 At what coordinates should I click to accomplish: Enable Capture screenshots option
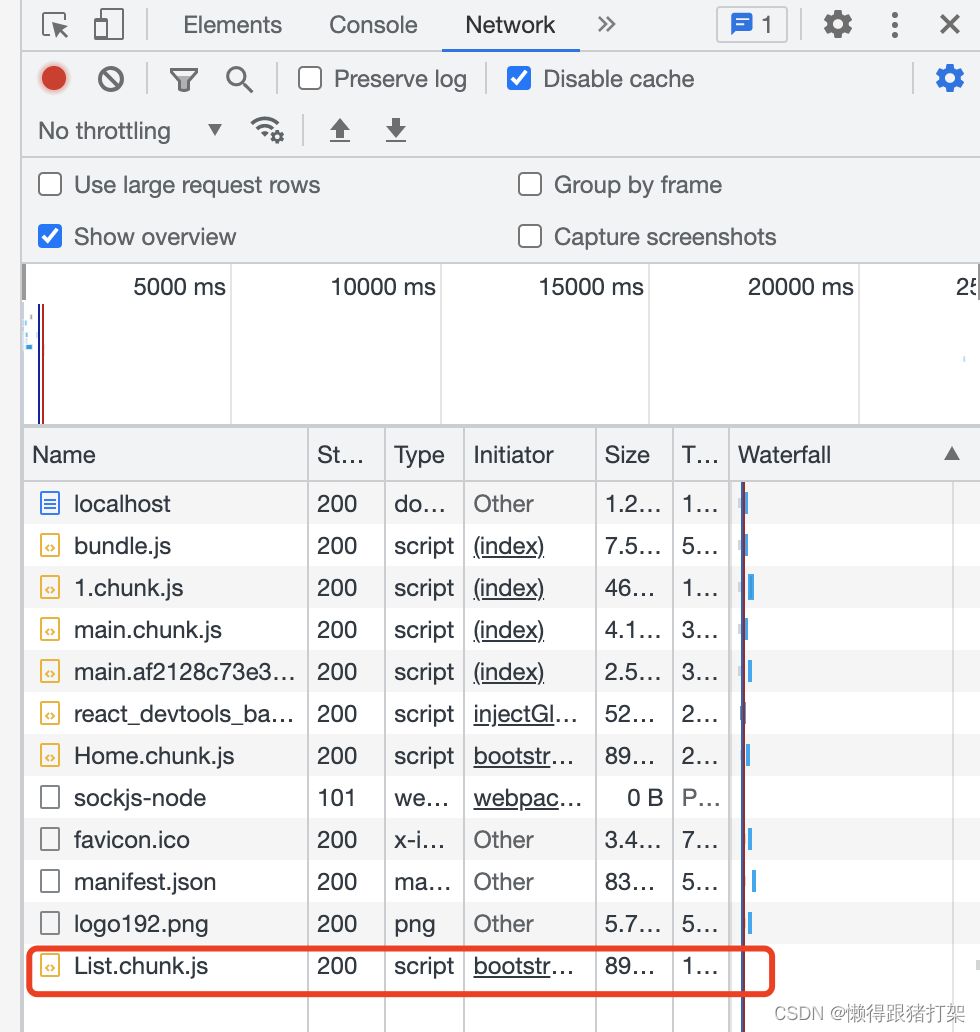[x=529, y=237]
